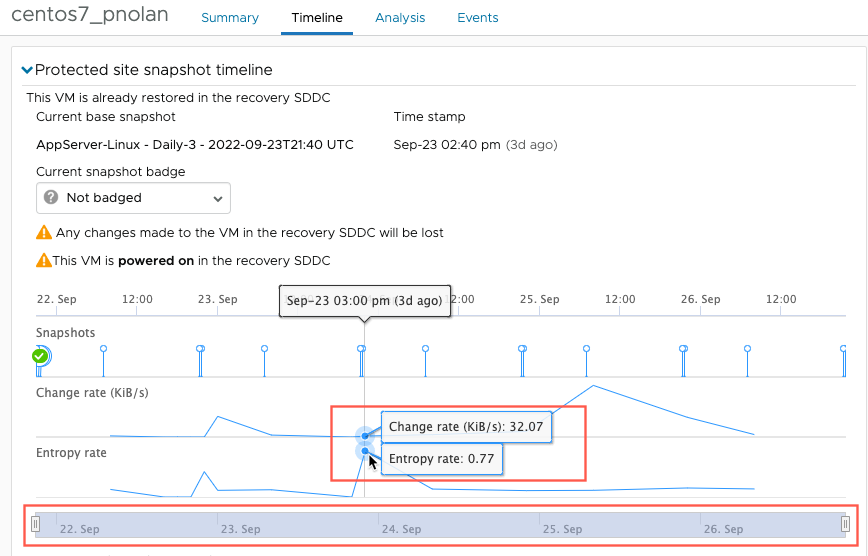Grab right handle of timeline range slider
The image size is (868, 556).
(x=845, y=524)
